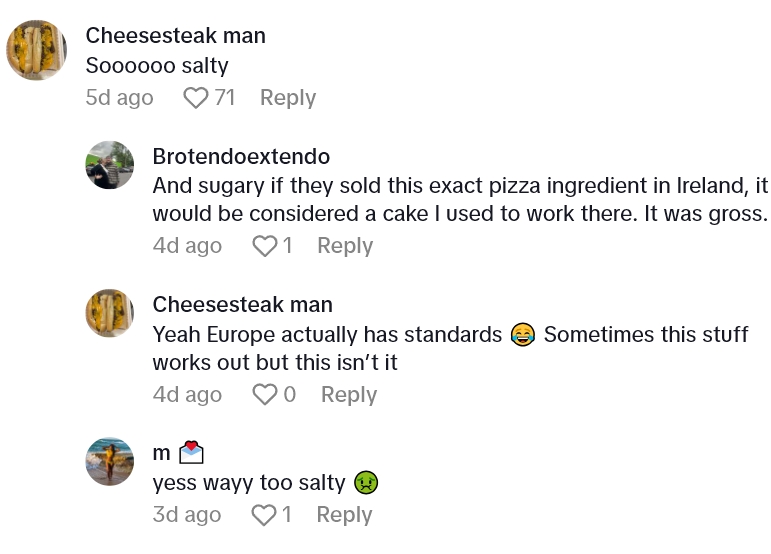Open Cheesesteak man's avatar in reply thread
This screenshot has height=554, width=771.
[x=110, y=313]
